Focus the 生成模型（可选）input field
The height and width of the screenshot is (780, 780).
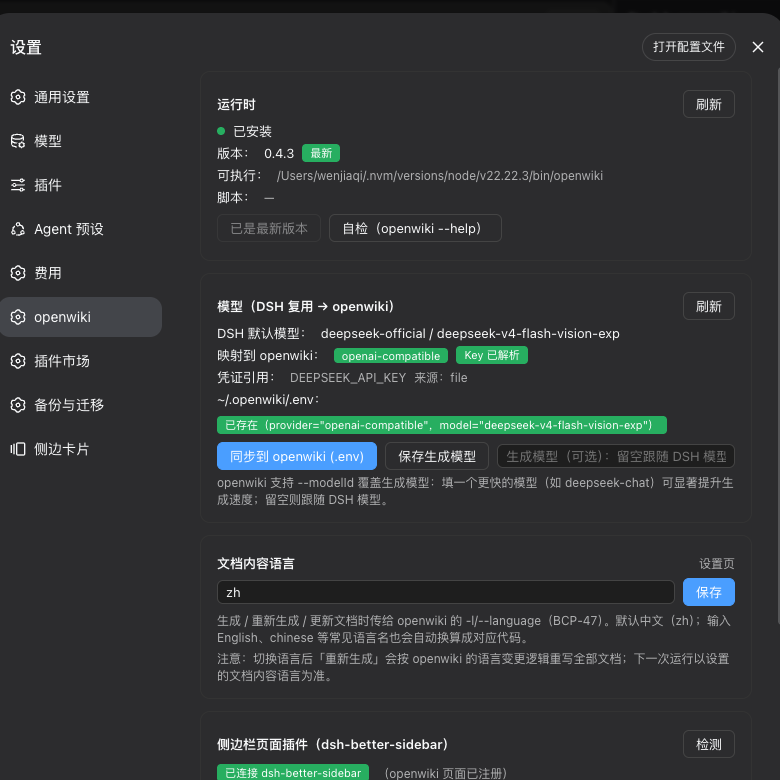coord(616,456)
